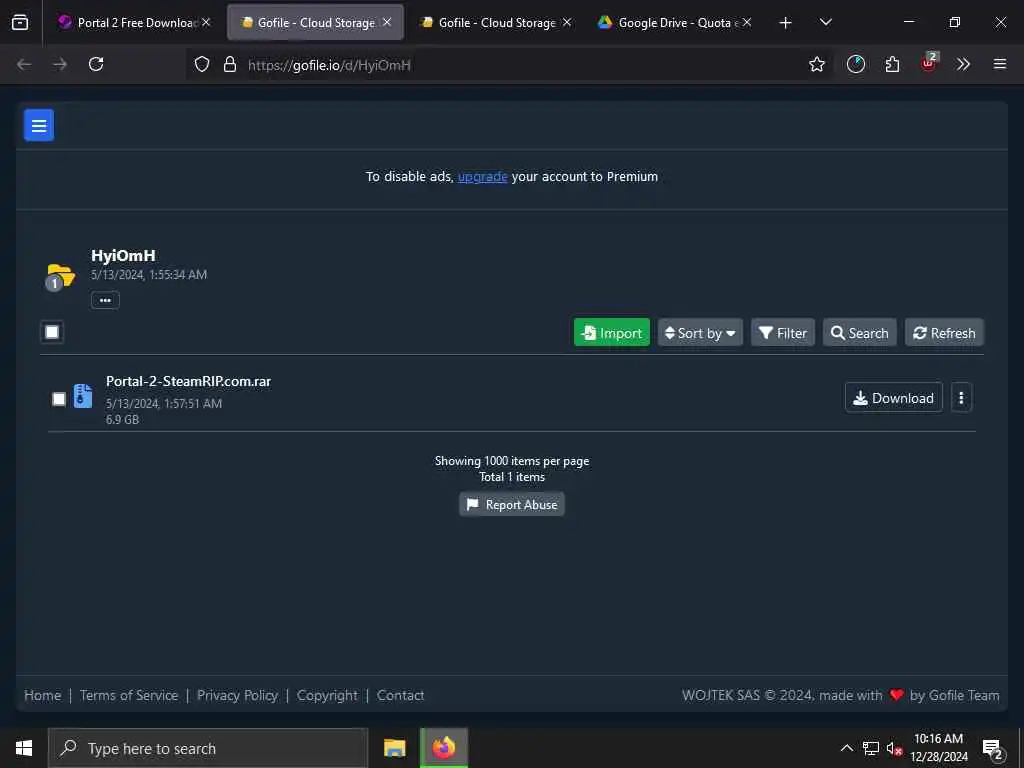Open the network icon in system tray
Viewport: 1024px width, 768px height.
(871, 748)
